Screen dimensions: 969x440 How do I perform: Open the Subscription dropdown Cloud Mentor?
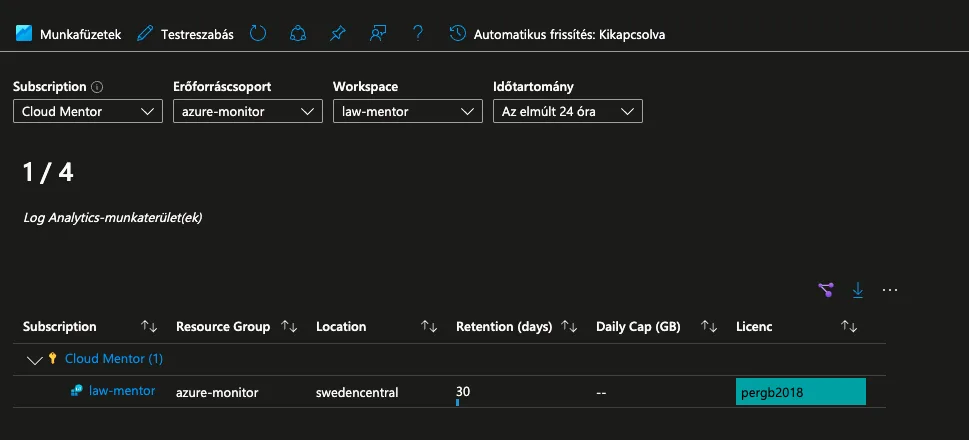[88, 111]
